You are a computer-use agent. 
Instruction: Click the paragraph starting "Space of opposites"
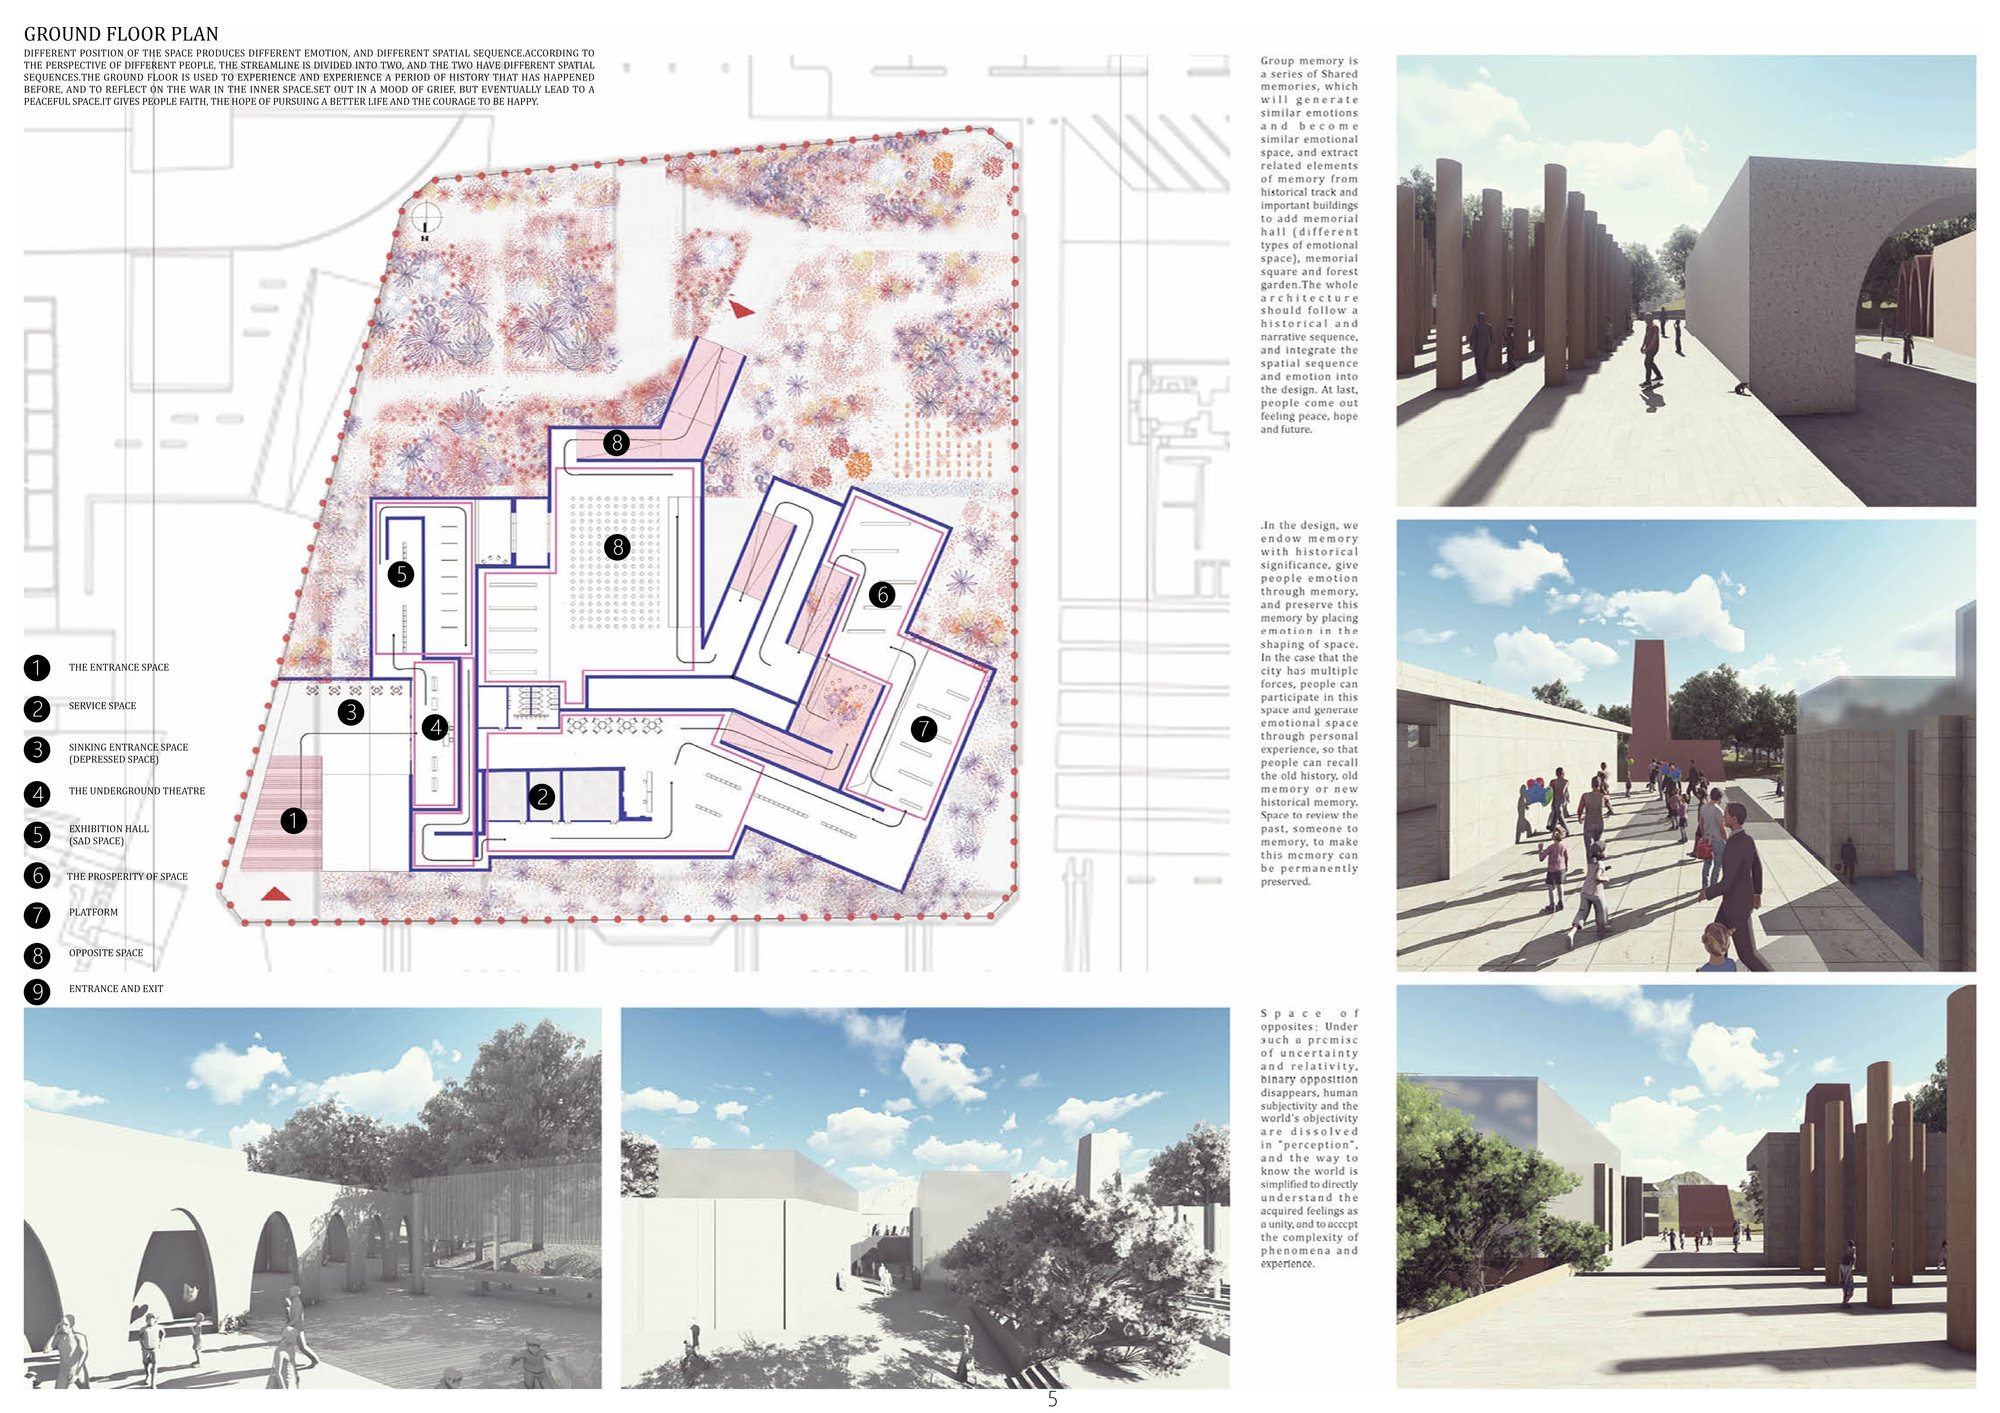pos(1309,1139)
